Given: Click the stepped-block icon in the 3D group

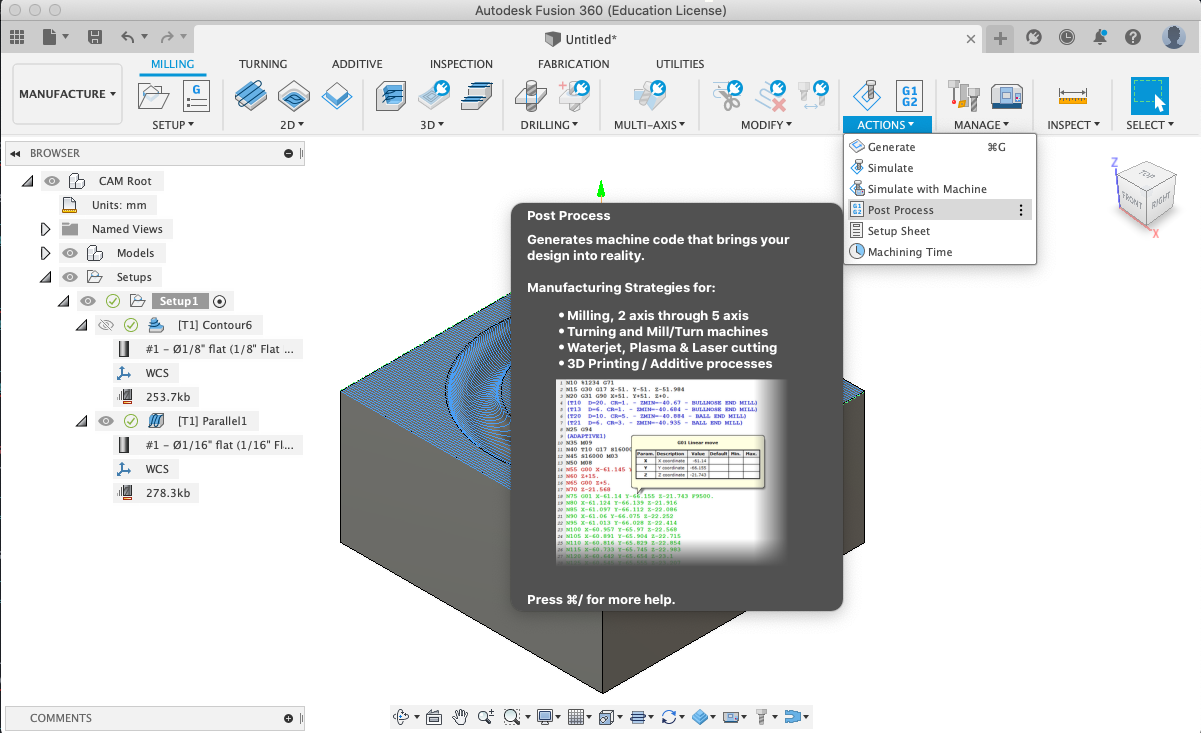Looking at the screenshot, I should pos(476,96).
